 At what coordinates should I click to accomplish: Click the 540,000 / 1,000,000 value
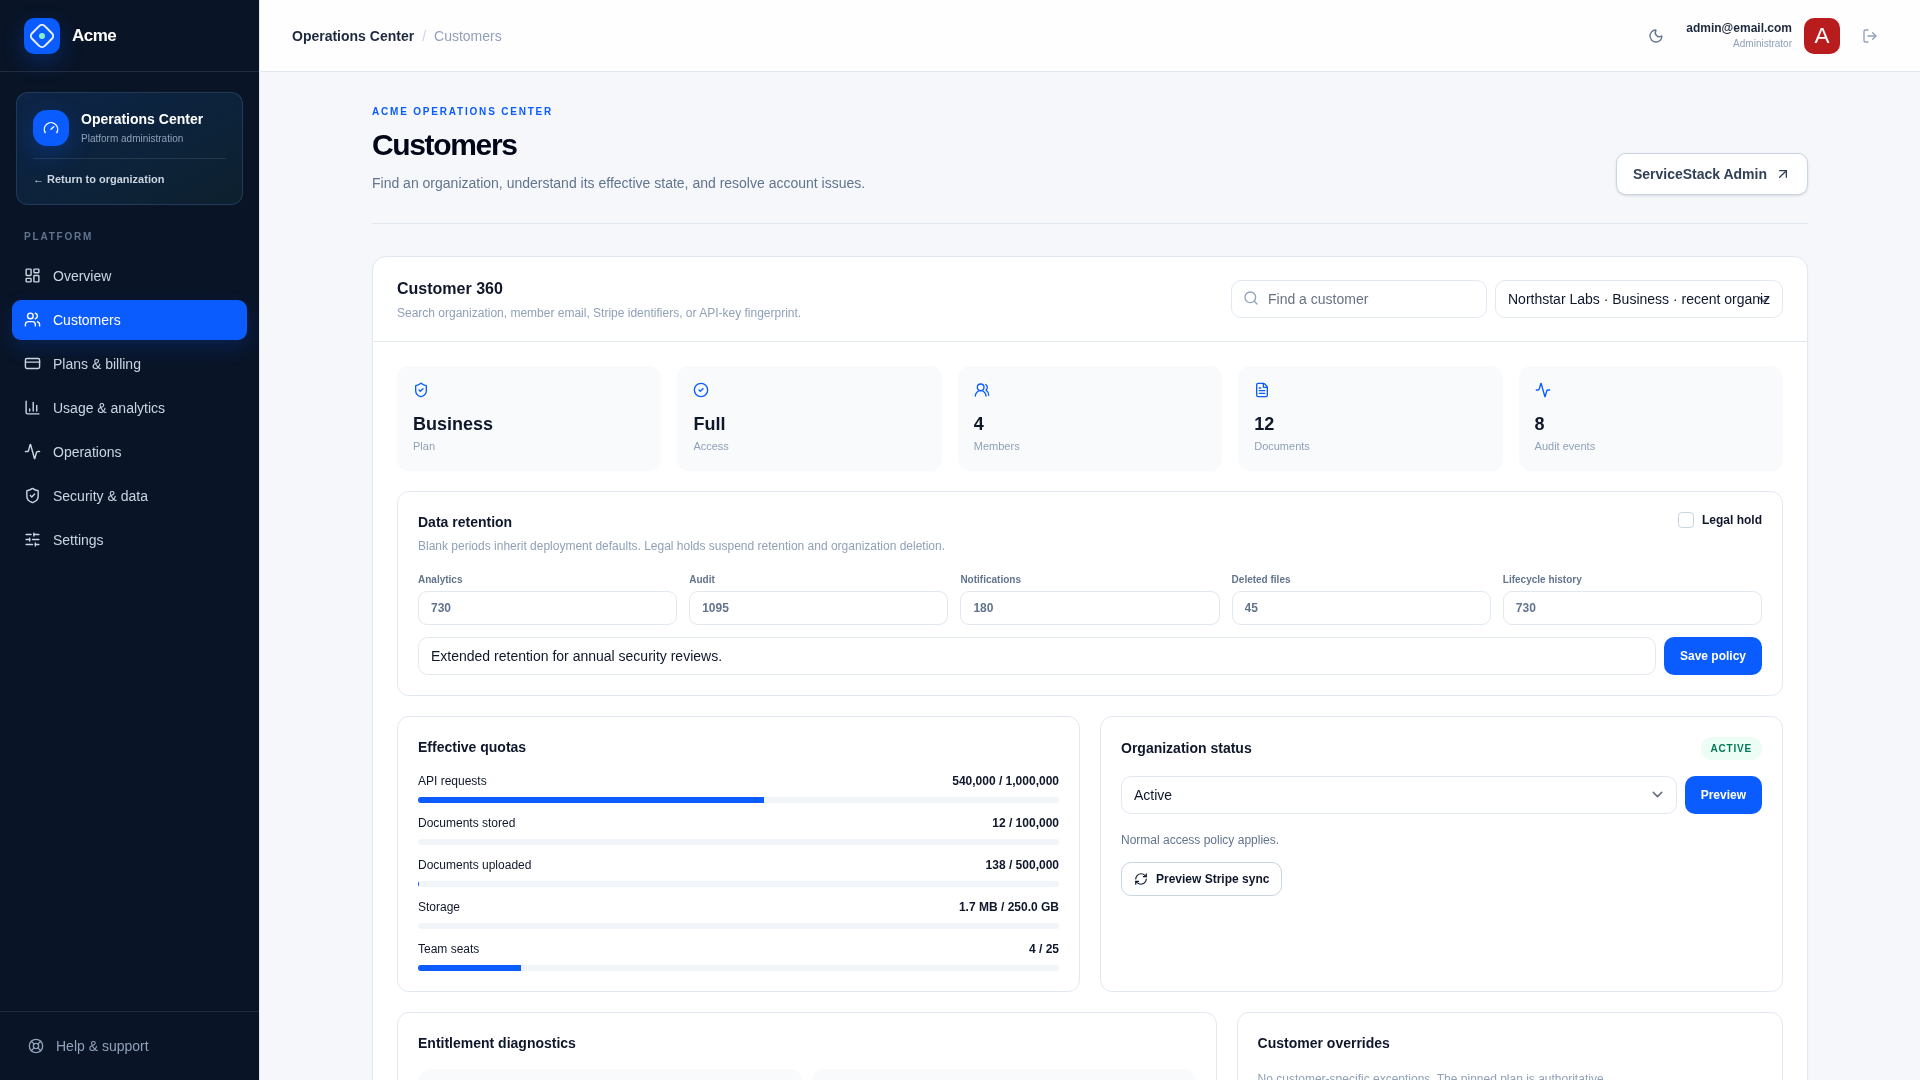1005,781
